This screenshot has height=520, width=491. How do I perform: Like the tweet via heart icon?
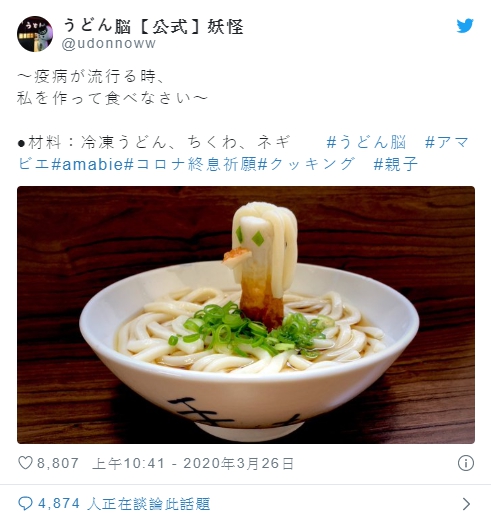(x=25, y=463)
